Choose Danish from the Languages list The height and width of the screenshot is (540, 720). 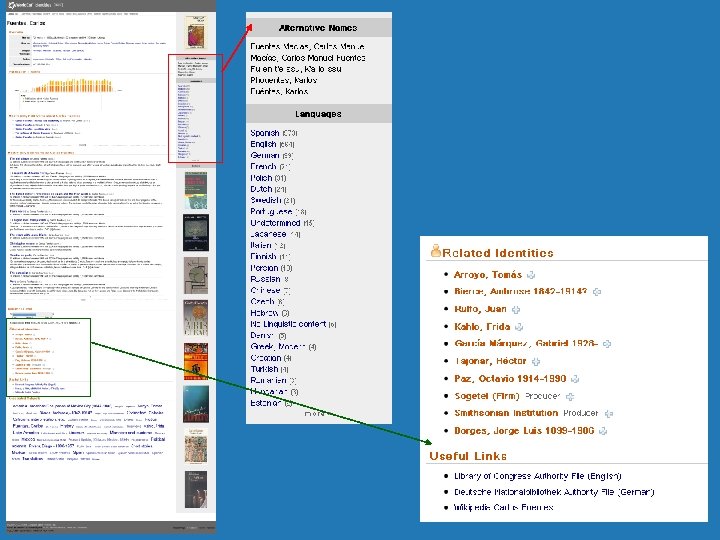[x=262, y=335]
